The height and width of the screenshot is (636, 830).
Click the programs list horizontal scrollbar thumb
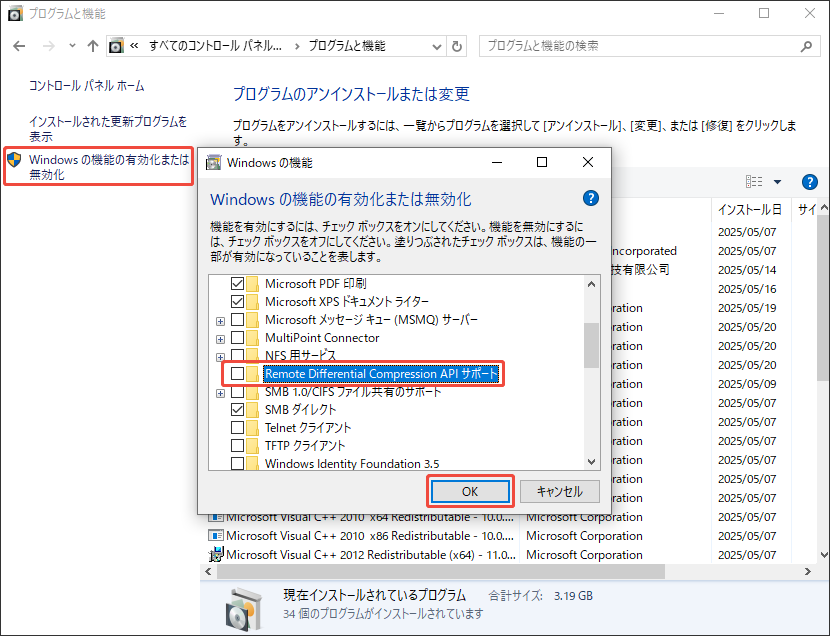click(440, 571)
